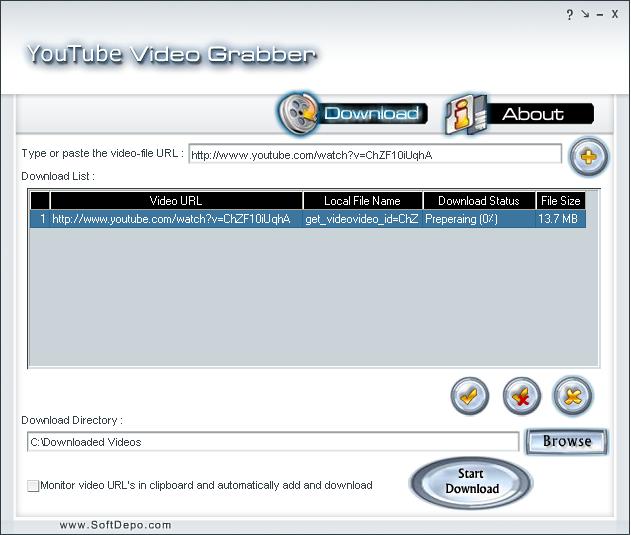Close the YouTube Video Grabber window
The height and width of the screenshot is (535, 631).
(x=615, y=14)
